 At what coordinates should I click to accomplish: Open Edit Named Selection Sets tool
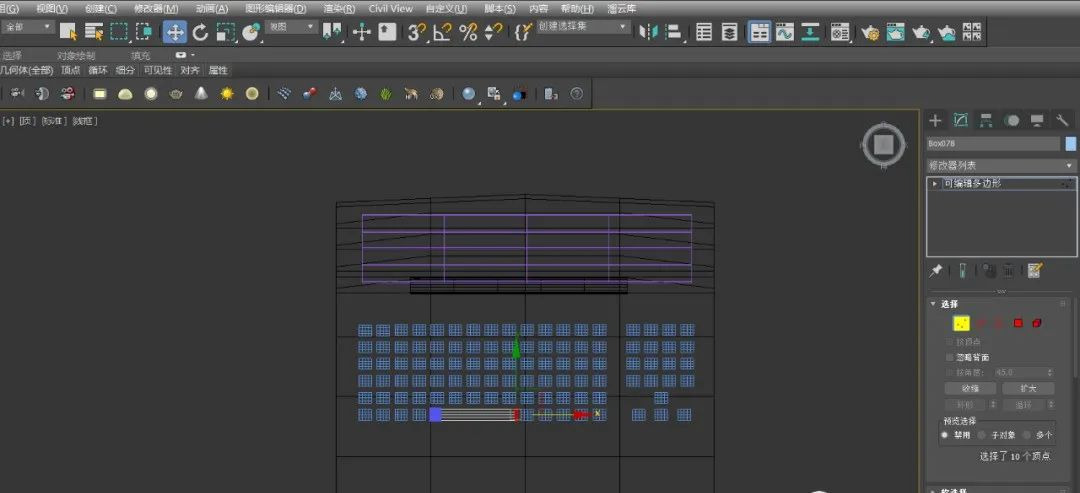pyautogui.click(x=524, y=32)
